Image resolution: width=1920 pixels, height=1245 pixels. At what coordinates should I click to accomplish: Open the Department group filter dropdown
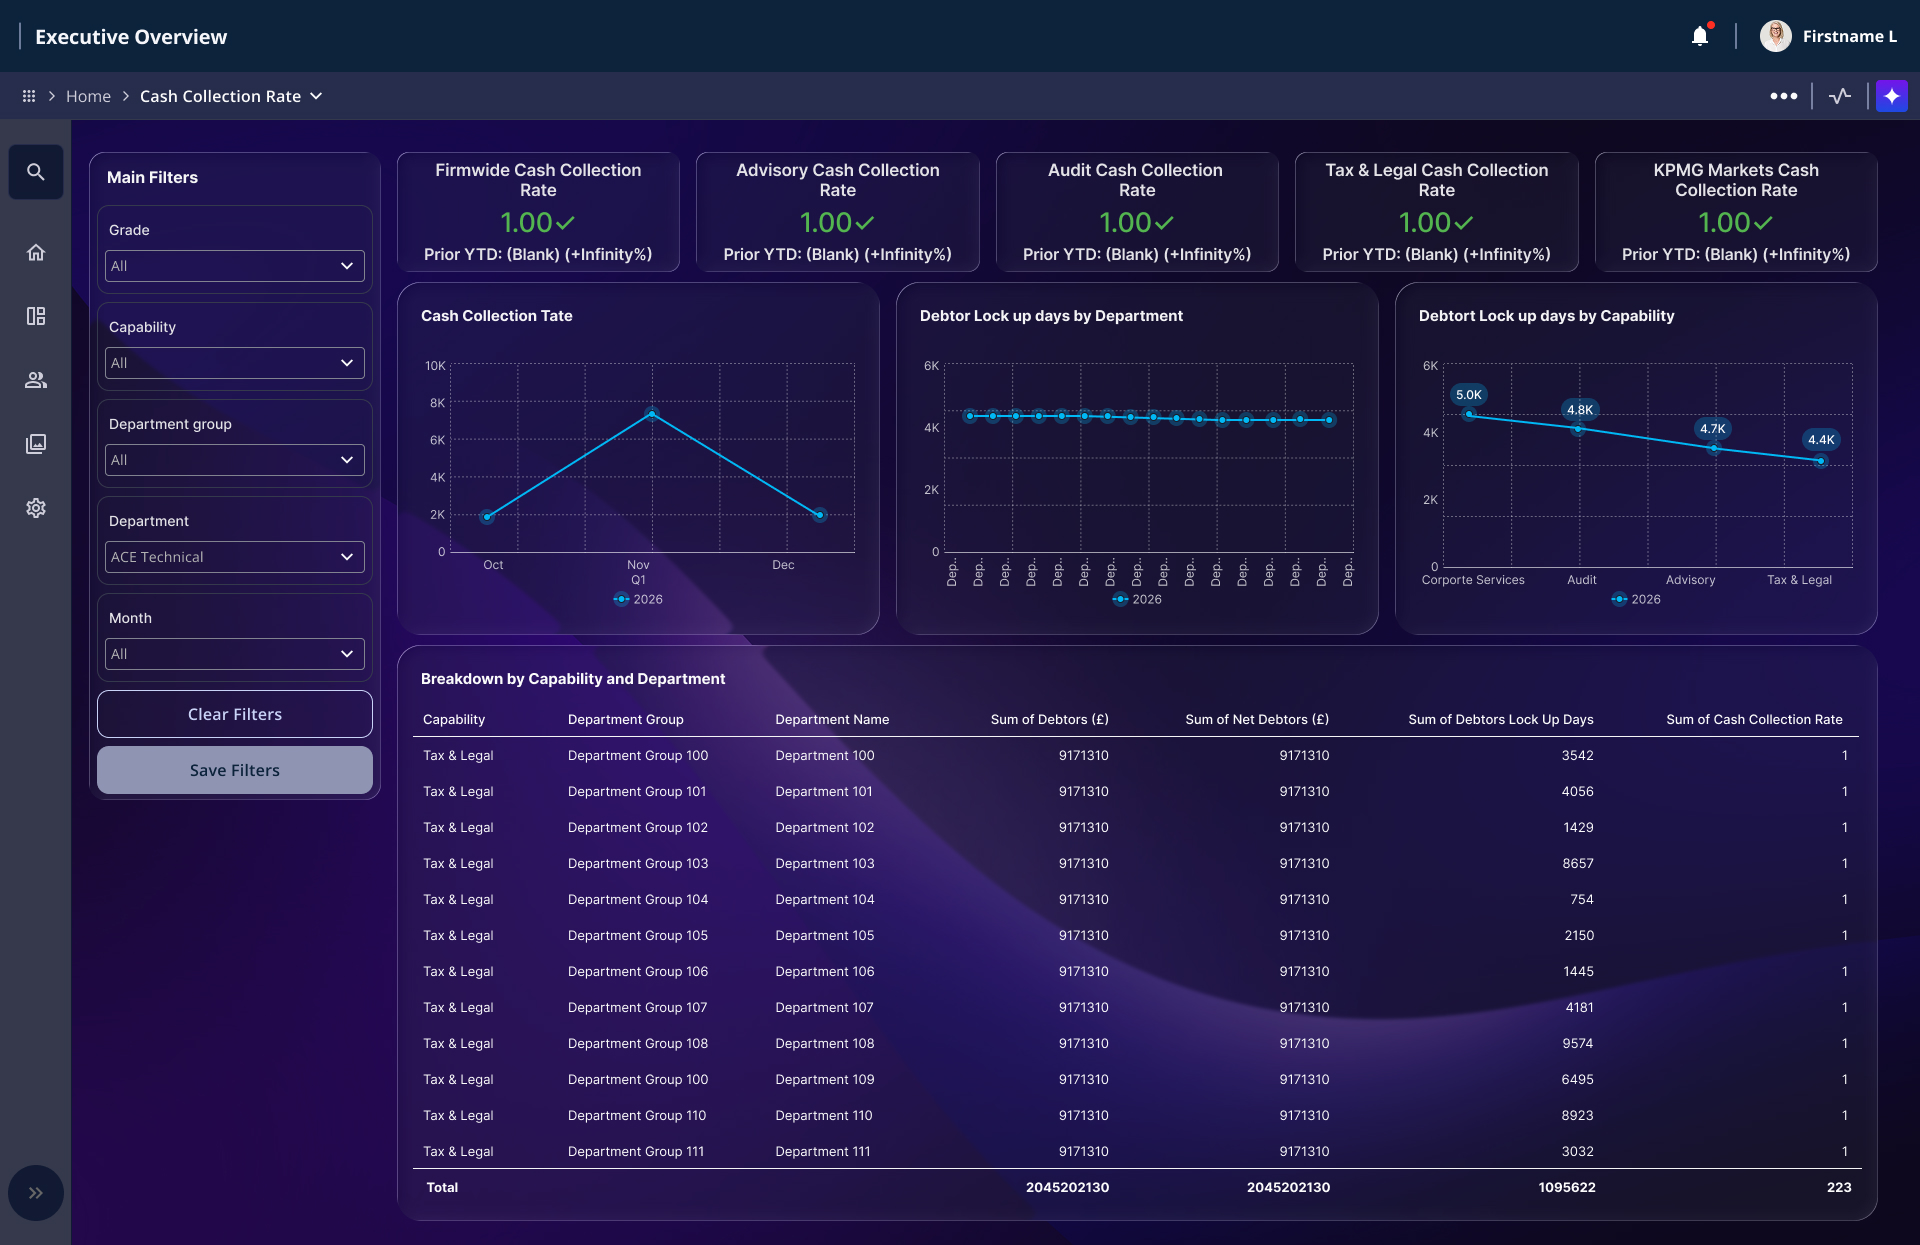point(235,460)
